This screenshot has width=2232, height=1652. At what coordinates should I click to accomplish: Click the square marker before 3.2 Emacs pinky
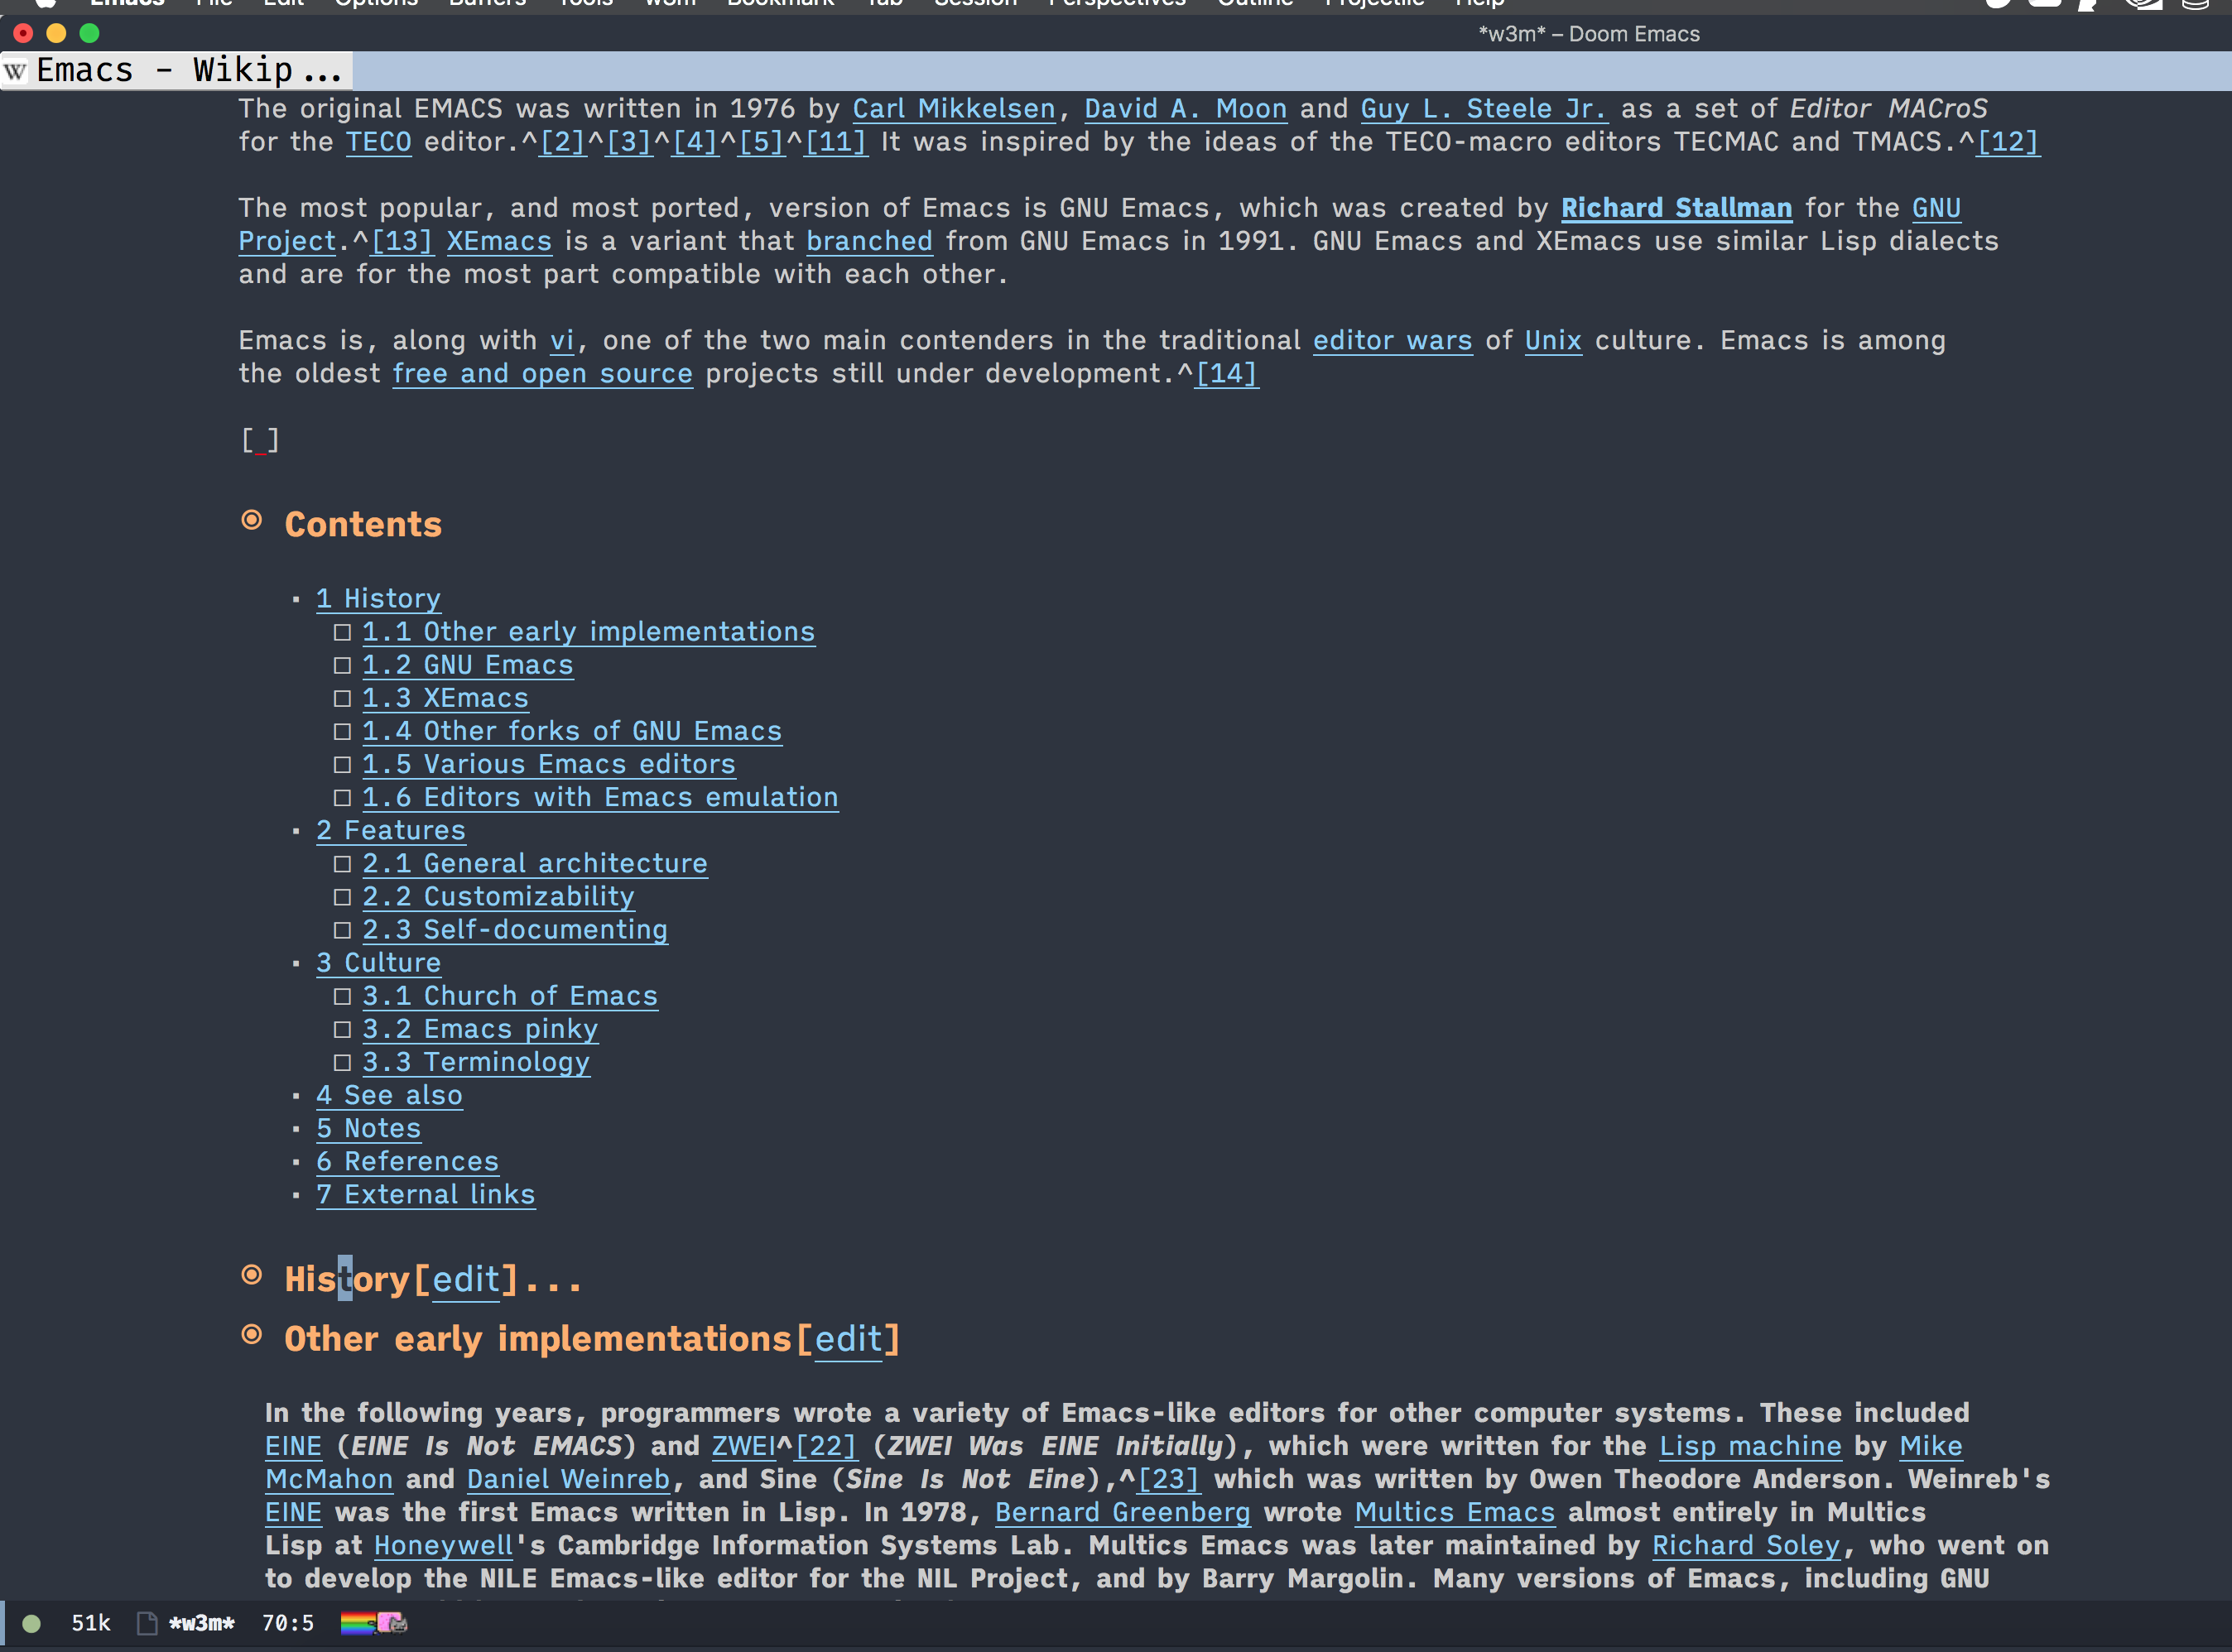[342, 1030]
